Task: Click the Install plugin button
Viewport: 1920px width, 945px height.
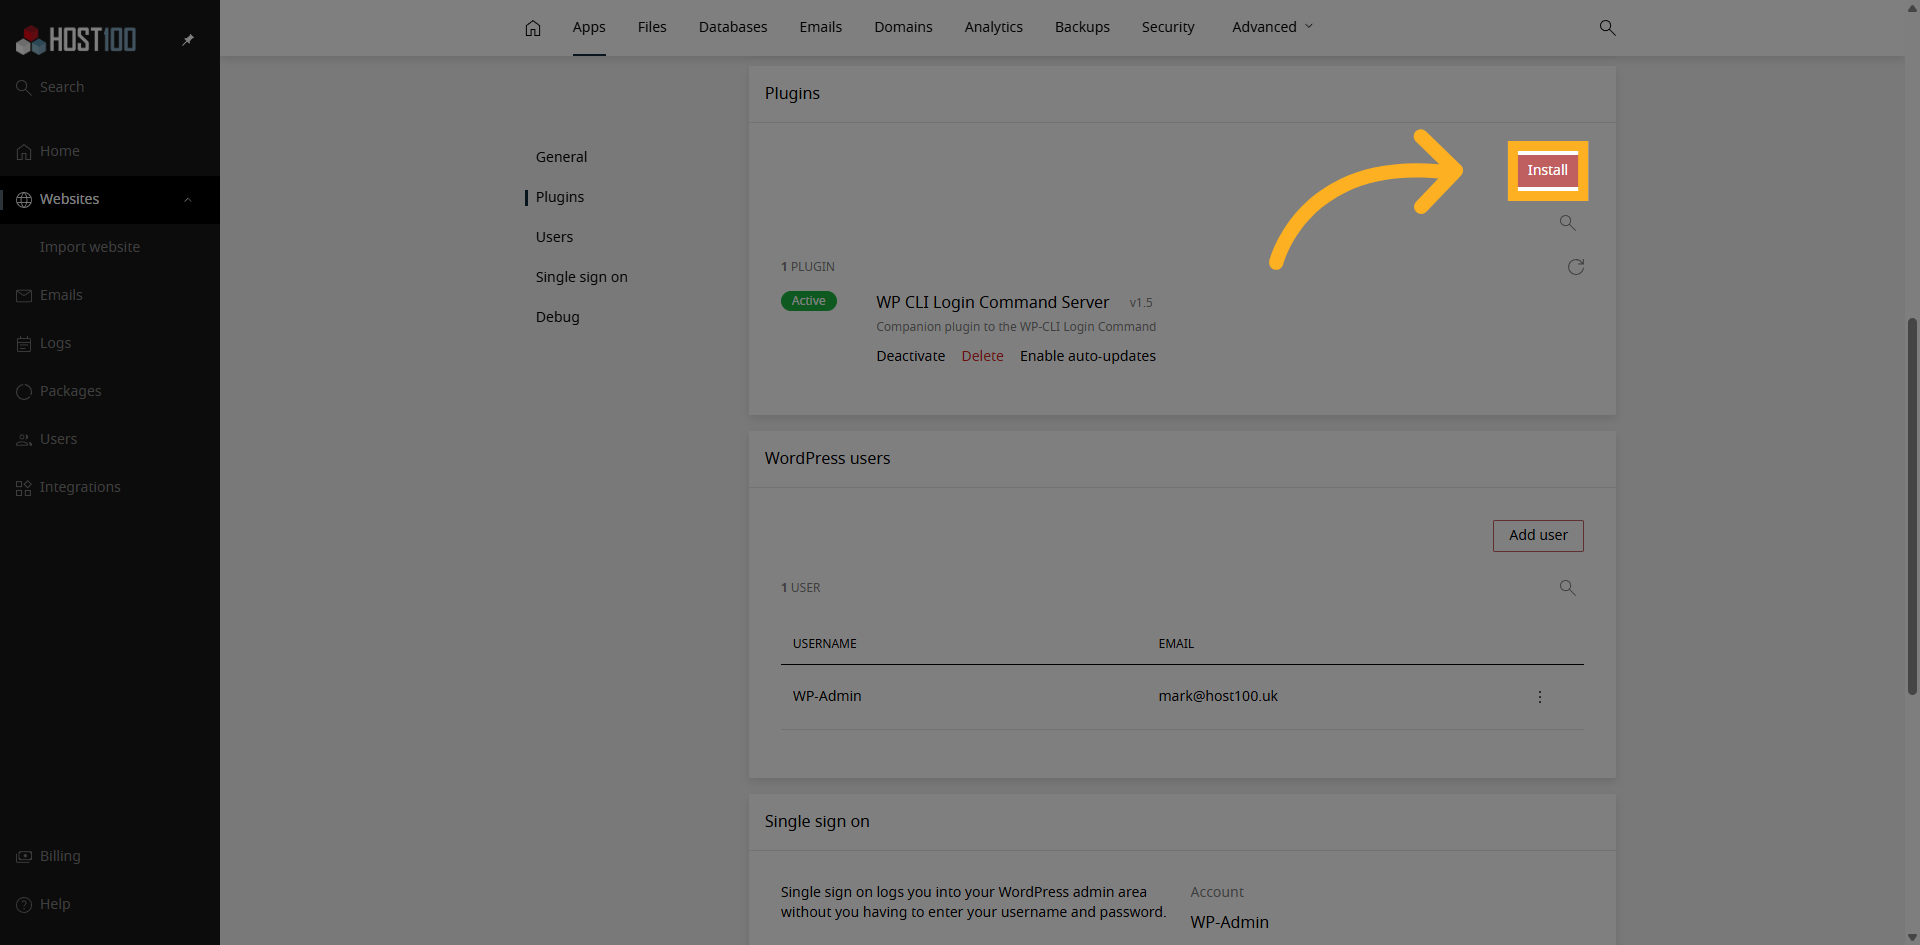Action: (1547, 170)
